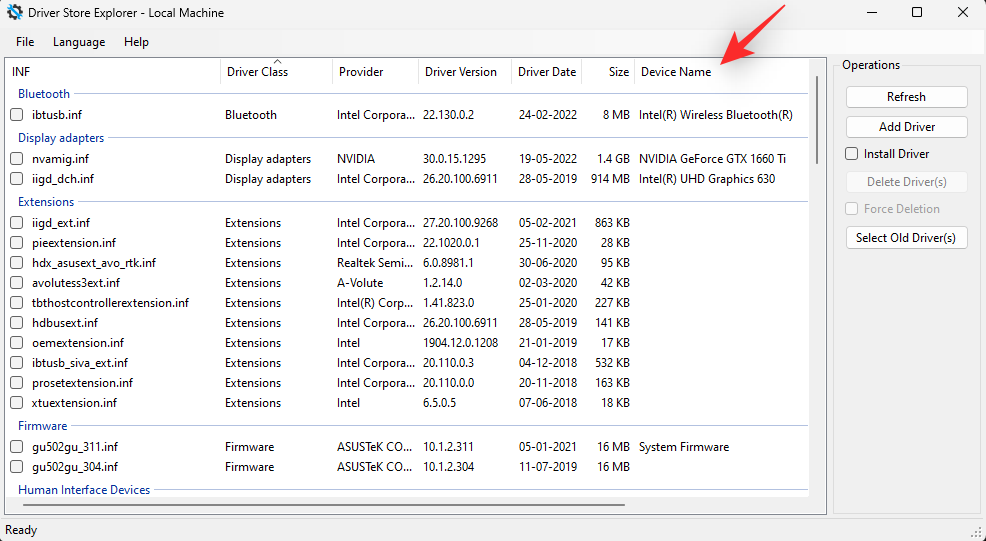This screenshot has width=986, height=541.
Task: Open the Help menu
Action: 136,42
